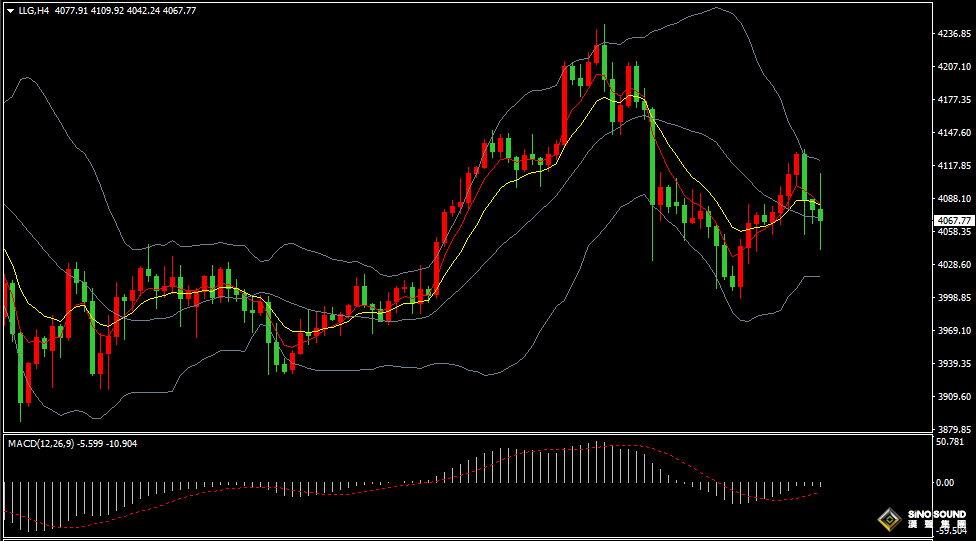Click the latest candlestick at chart's right edge
Image resolution: width=976 pixels, height=541 pixels.
(821, 212)
